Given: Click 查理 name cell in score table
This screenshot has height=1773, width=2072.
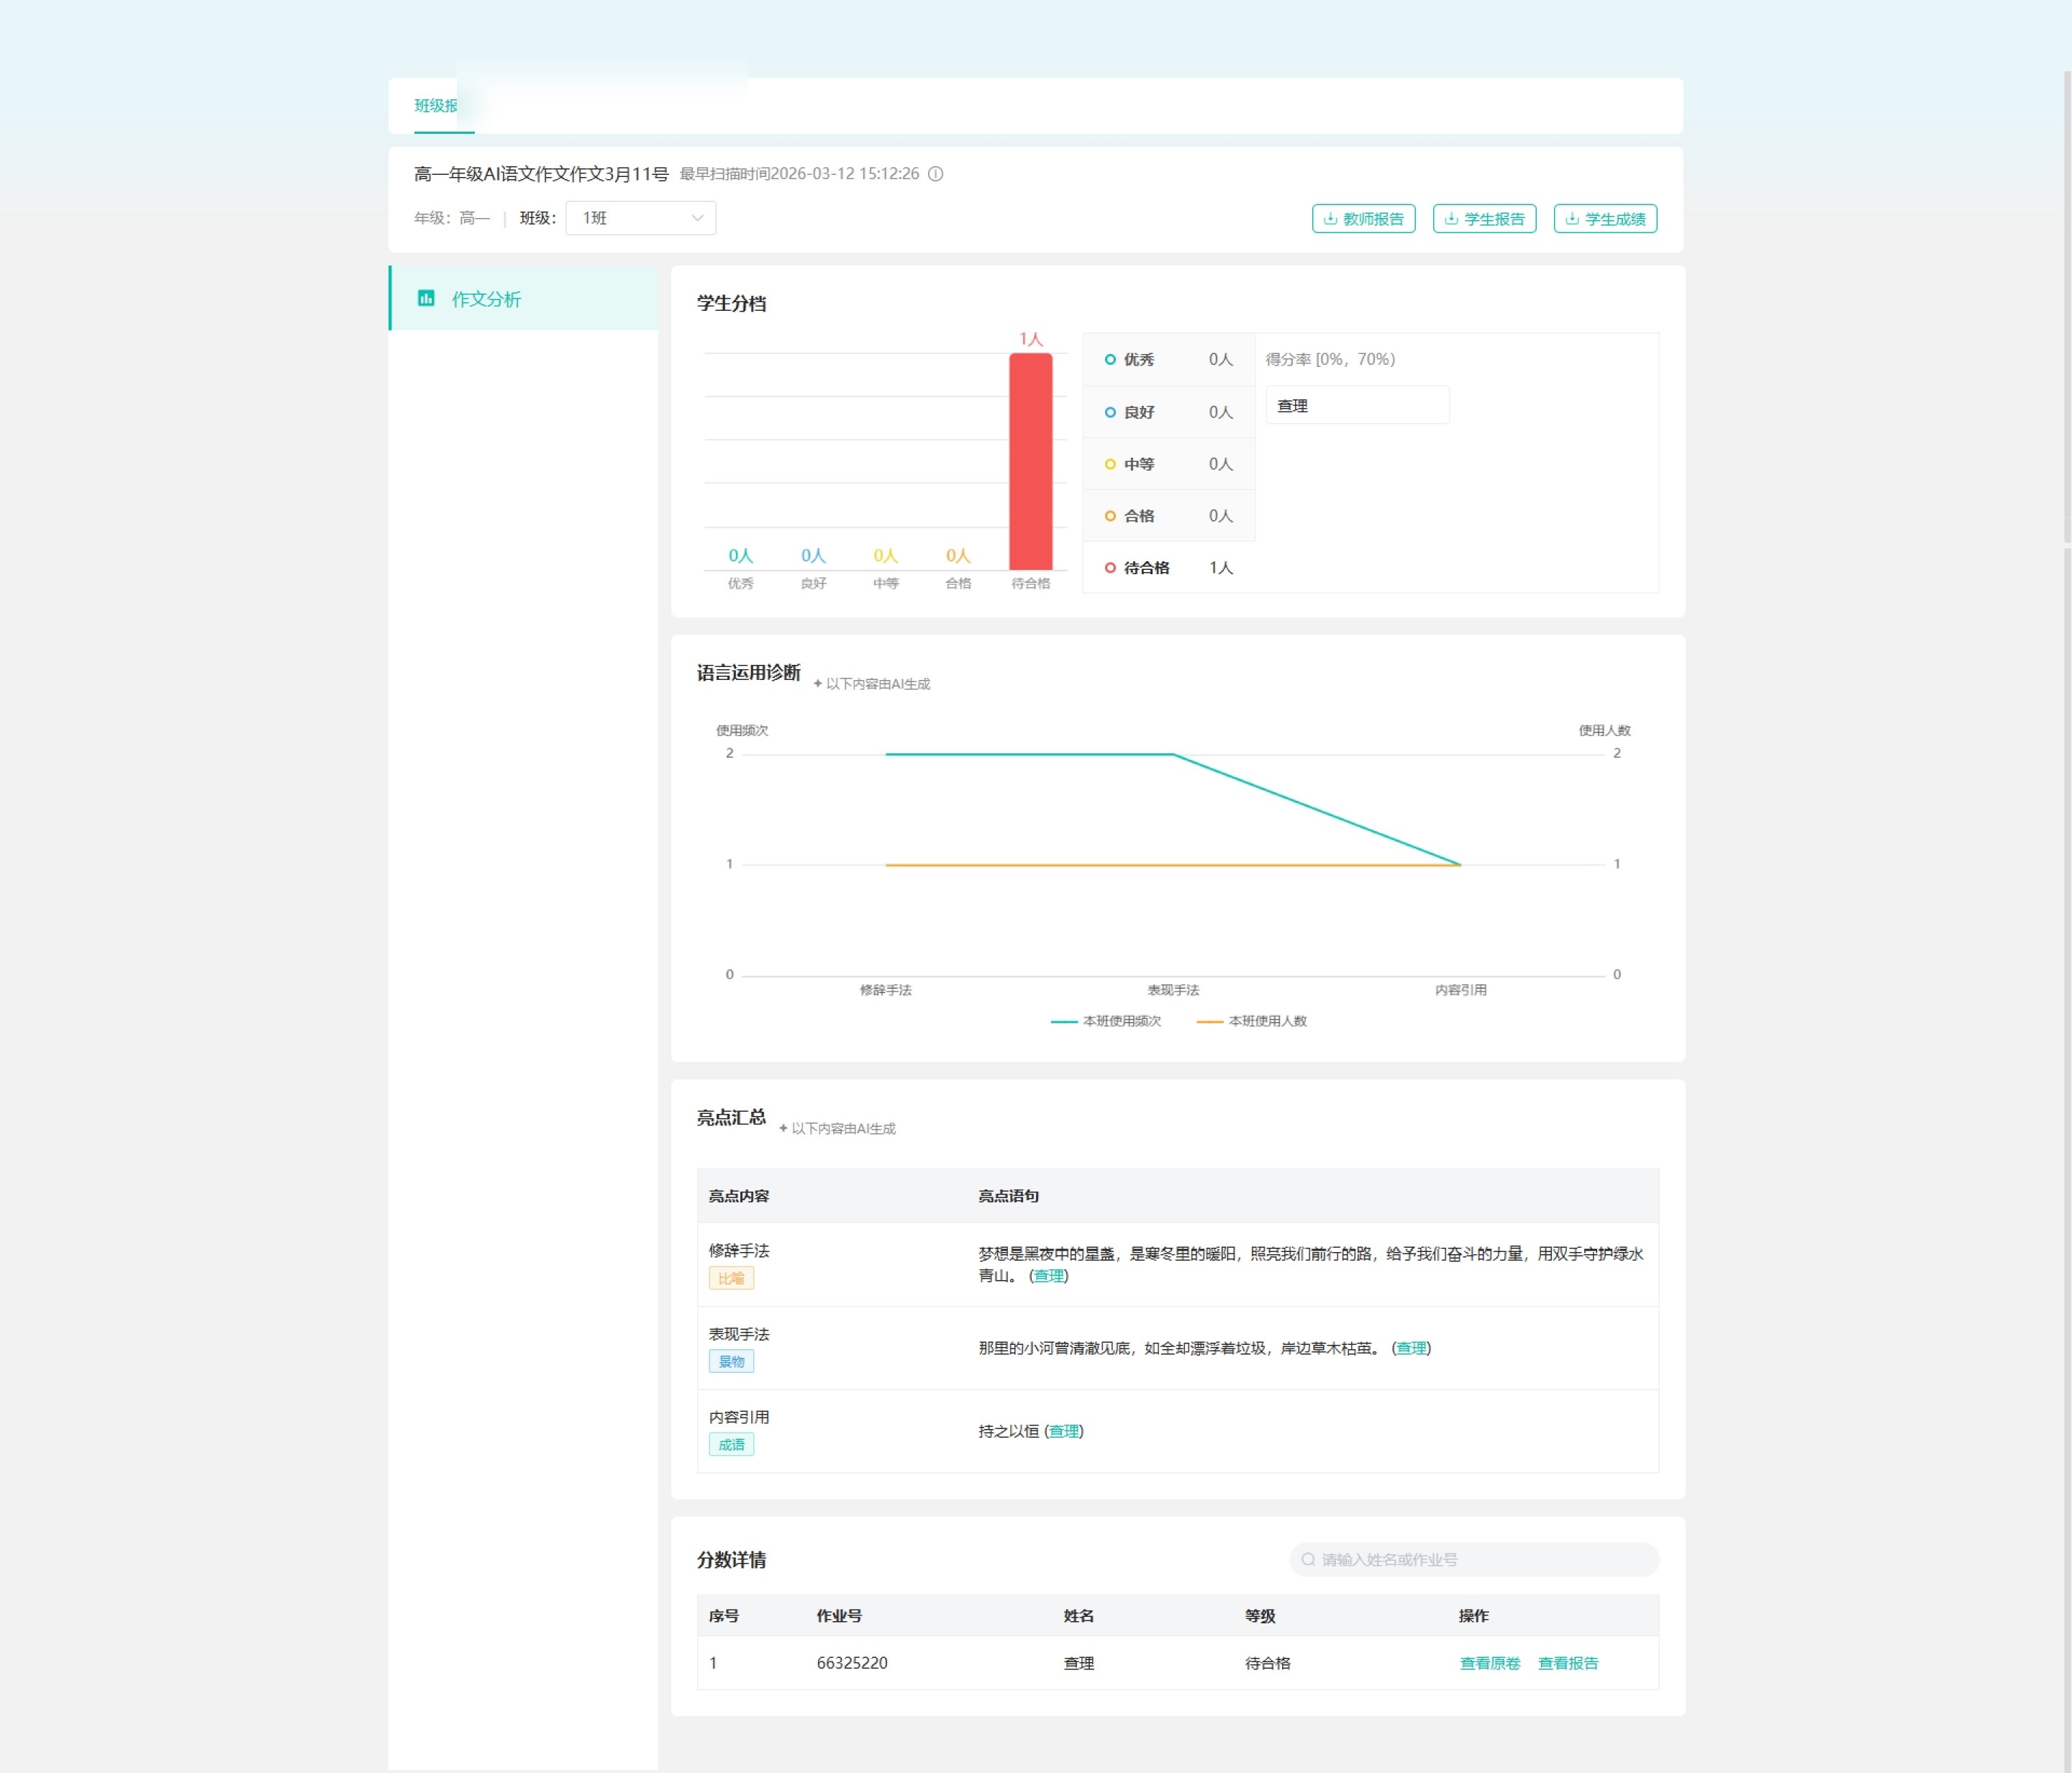Looking at the screenshot, I should [1078, 1663].
